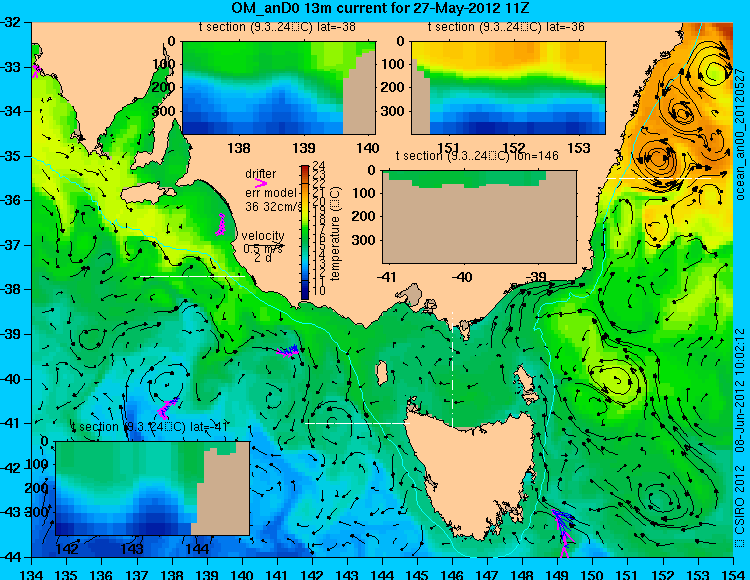Click the vertical temperature colour bar
The width and height of the screenshot is (750, 580).
pyautogui.click(x=305, y=233)
